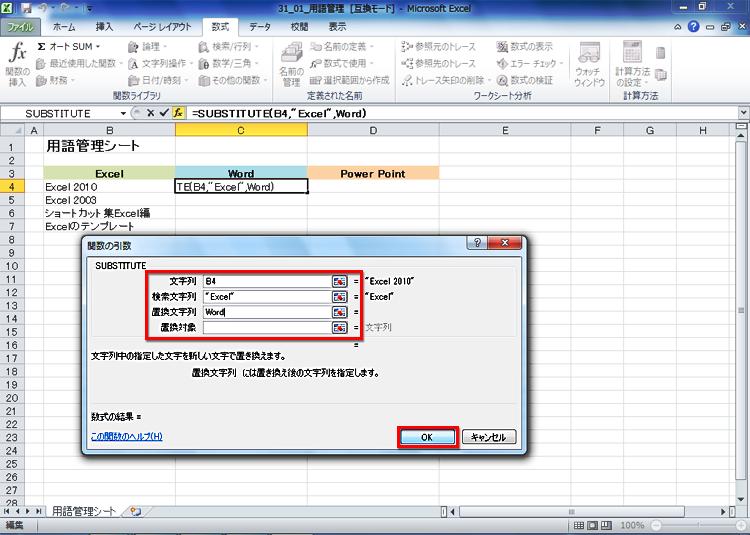Screen dimensions: 750x535
Task: Click OK in the function arguments dialog
Action: click(427, 437)
